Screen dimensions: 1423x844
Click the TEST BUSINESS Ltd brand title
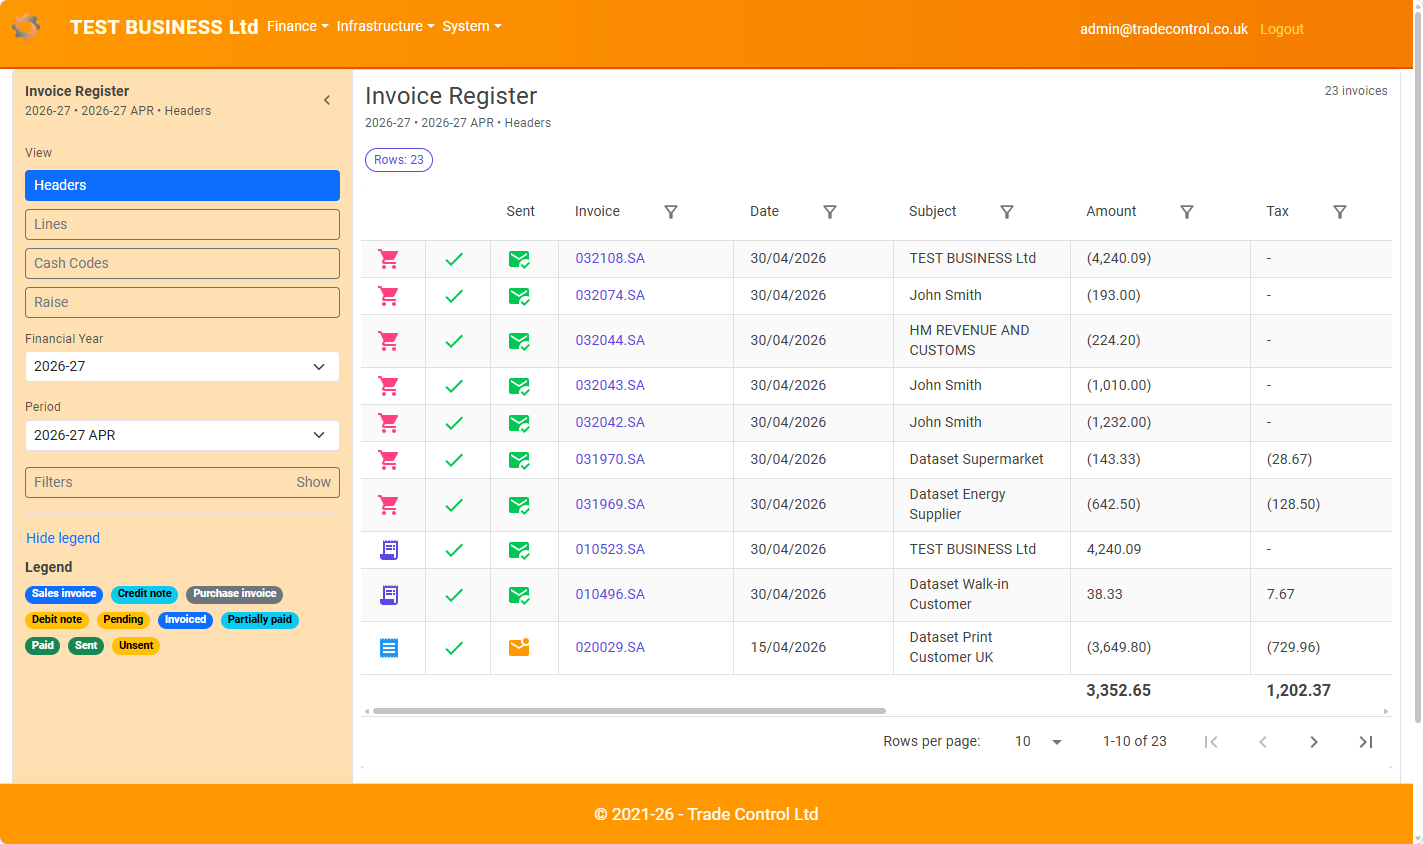(164, 27)
